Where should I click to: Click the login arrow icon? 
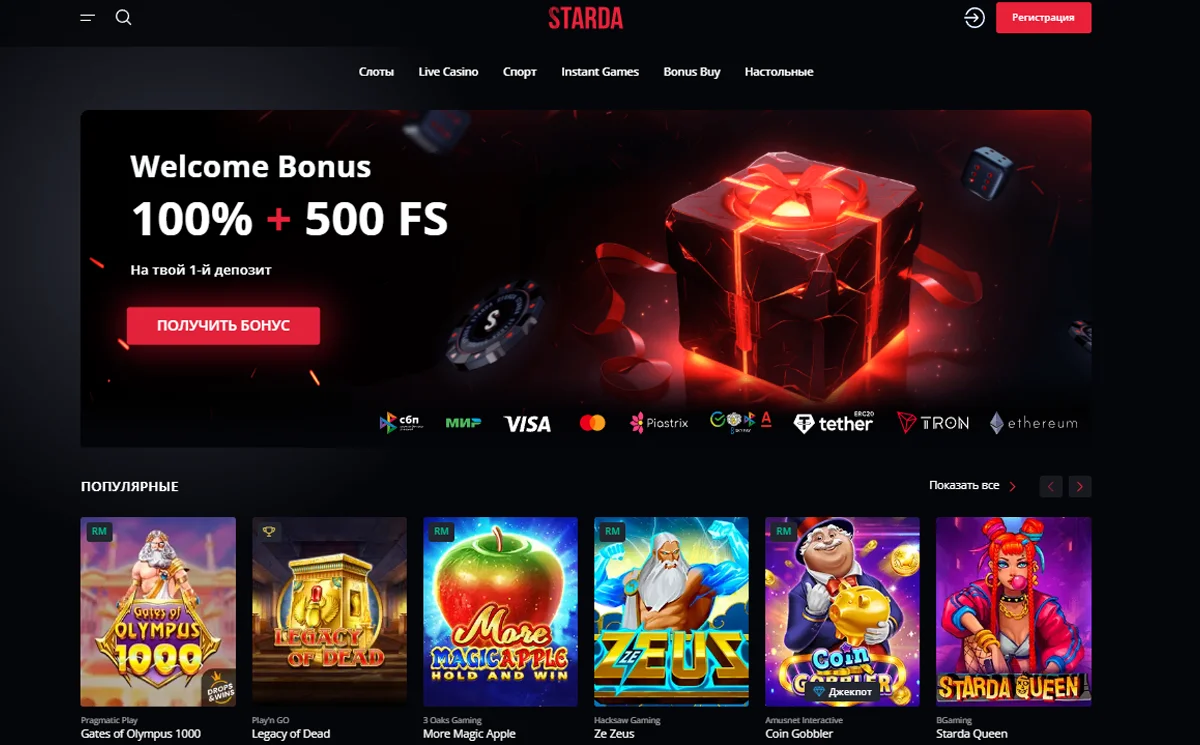(x=974, y=18)
